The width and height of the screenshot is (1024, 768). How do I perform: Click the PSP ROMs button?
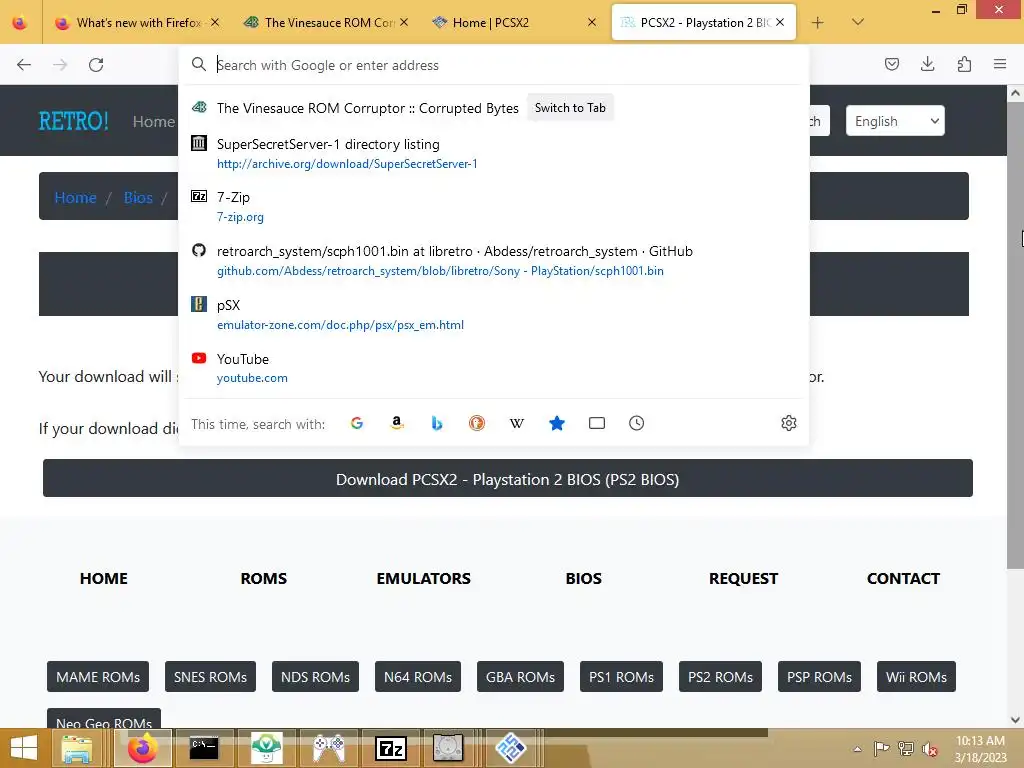pyautogui.click(x=819, y=677)
